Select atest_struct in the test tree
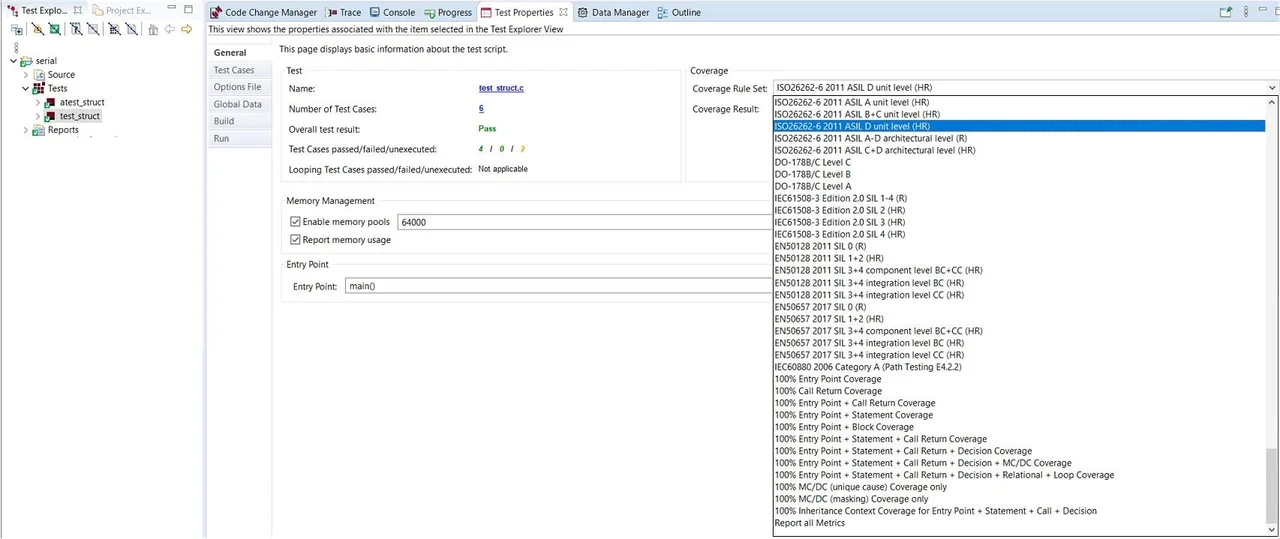 pyautogui.click(x=81, y=102)
